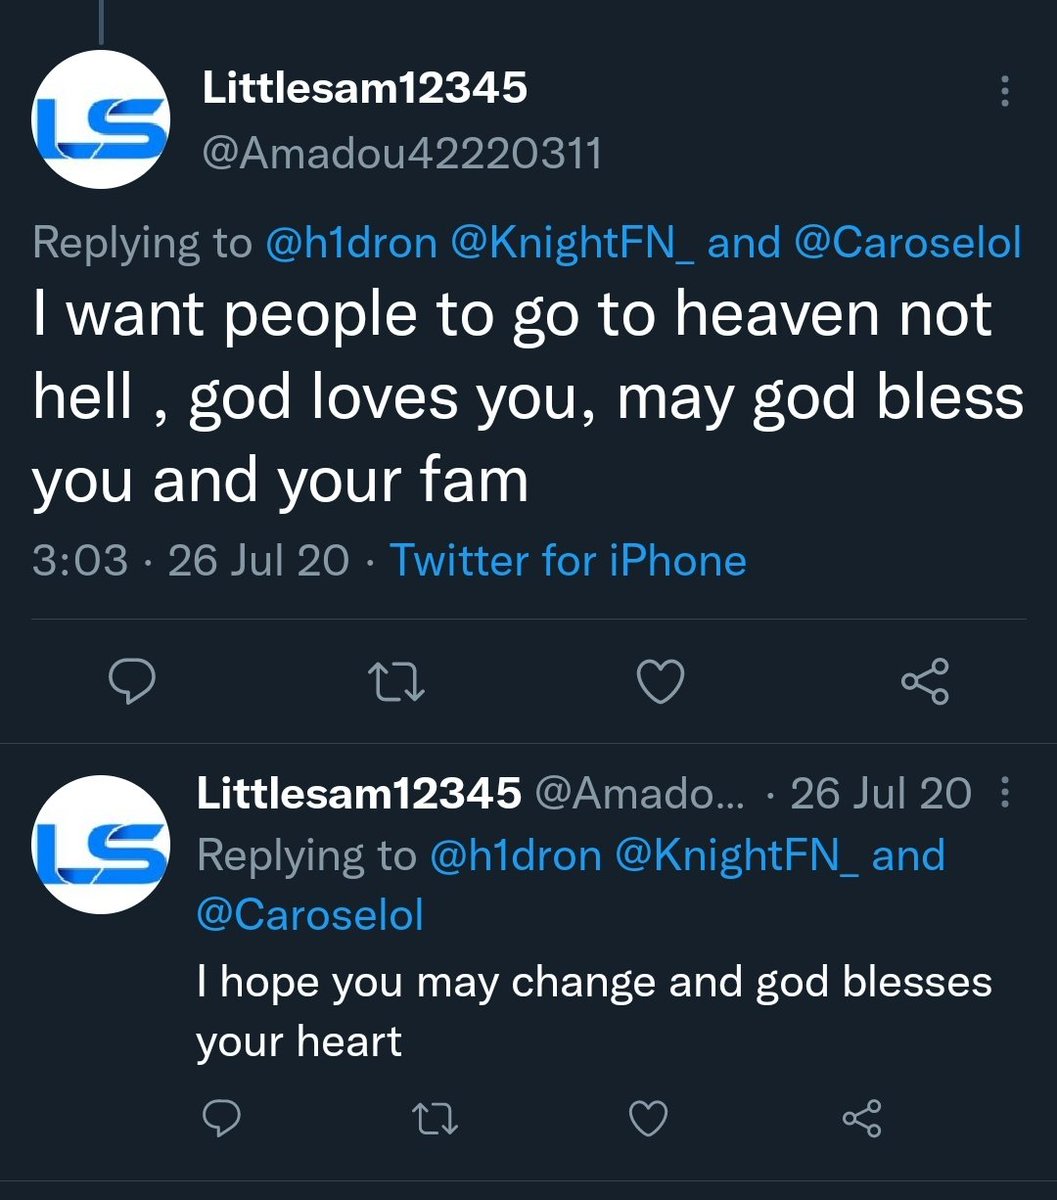Viewport: 1057px width, 1200px height.
Task: Open @Amadou42220311 handle in main tweet
Action: point(402,154)
